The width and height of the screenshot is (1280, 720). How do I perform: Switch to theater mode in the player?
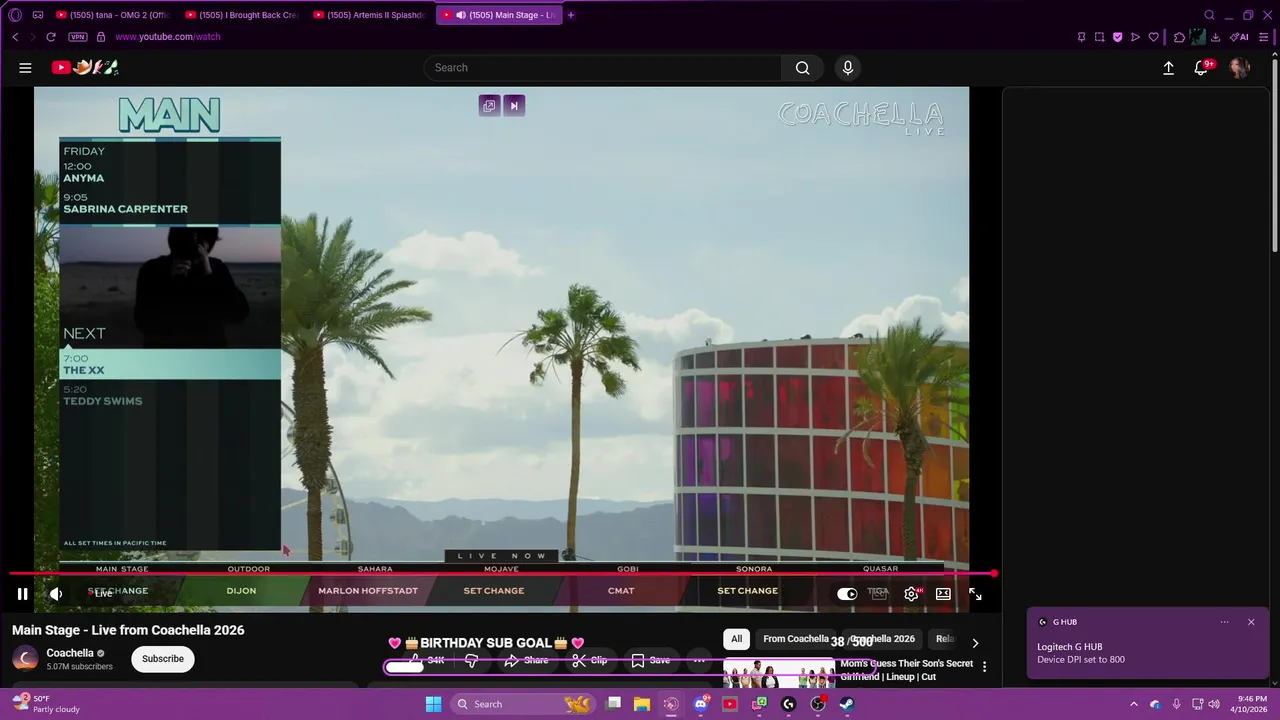pos(943,594)
